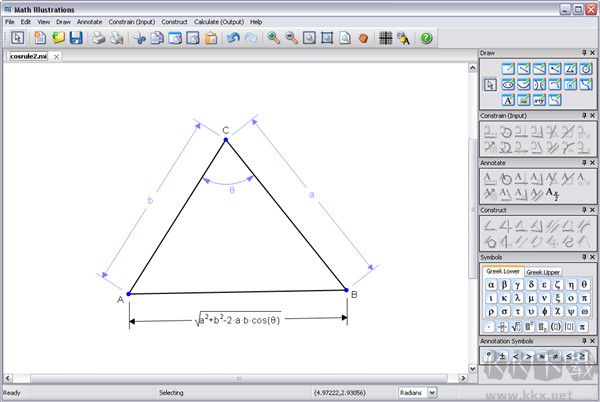Close the cosrule2.mi document tab
Image resolution: width=600 pixels, height=402 pixels.
click(57, 57)
